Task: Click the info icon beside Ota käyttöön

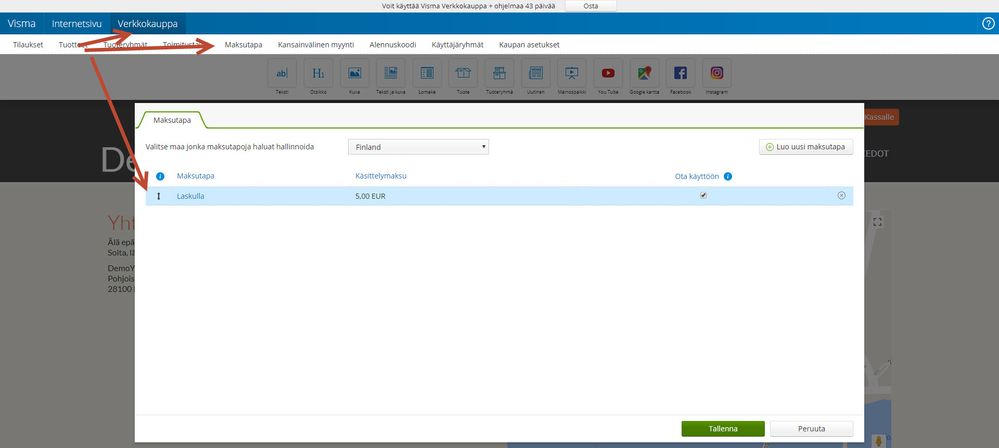Action: [x=728, y=177]
